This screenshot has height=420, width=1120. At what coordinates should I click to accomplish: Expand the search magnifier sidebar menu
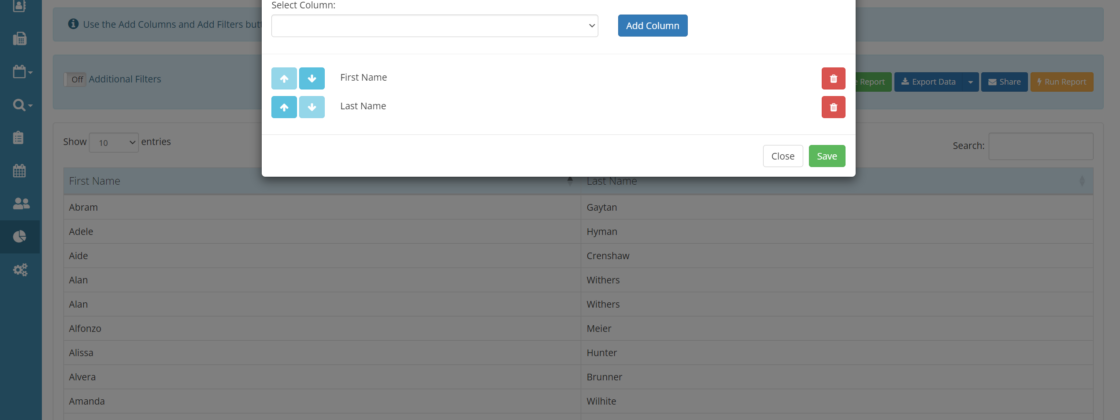(x=21, y=104)
